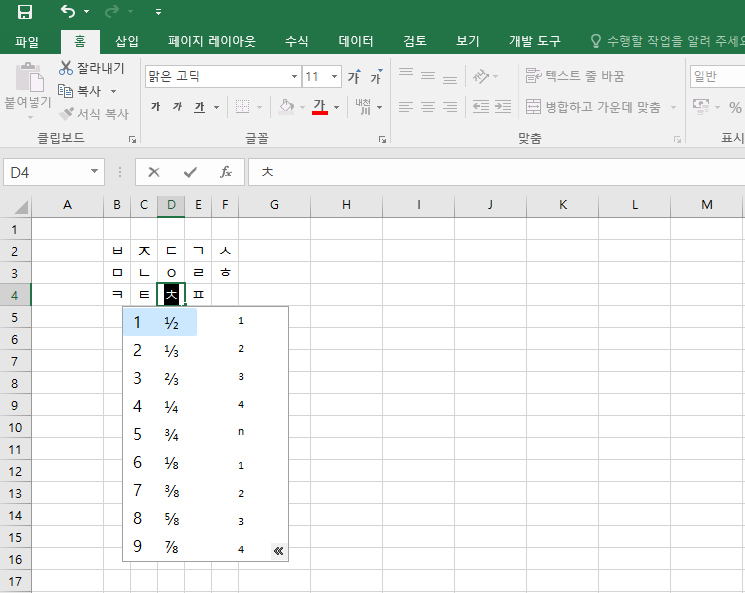Choose candidate 1 ½ in the list
The height and width of the screenshot is (593, 745).
pyautogui.click(x=160, y=322)
